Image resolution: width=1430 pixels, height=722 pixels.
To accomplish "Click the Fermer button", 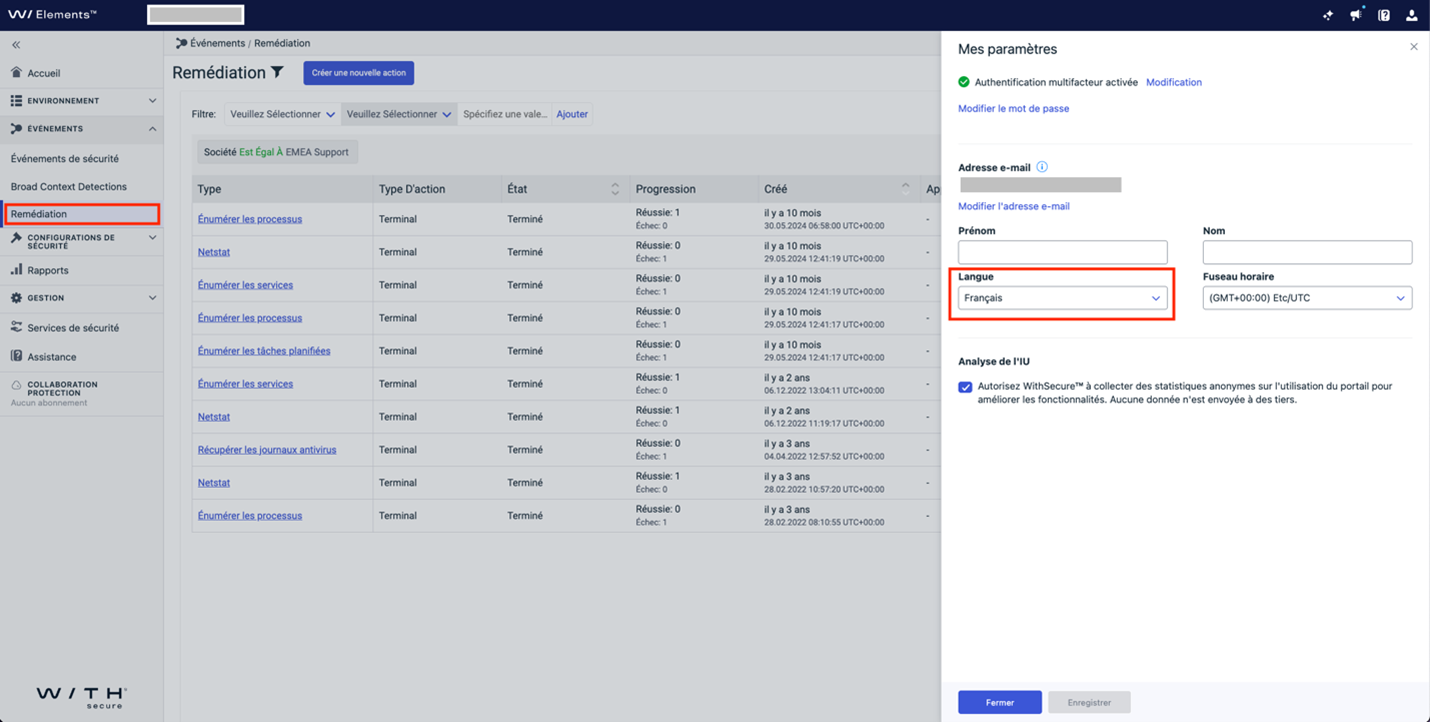I will (1000, 702).
